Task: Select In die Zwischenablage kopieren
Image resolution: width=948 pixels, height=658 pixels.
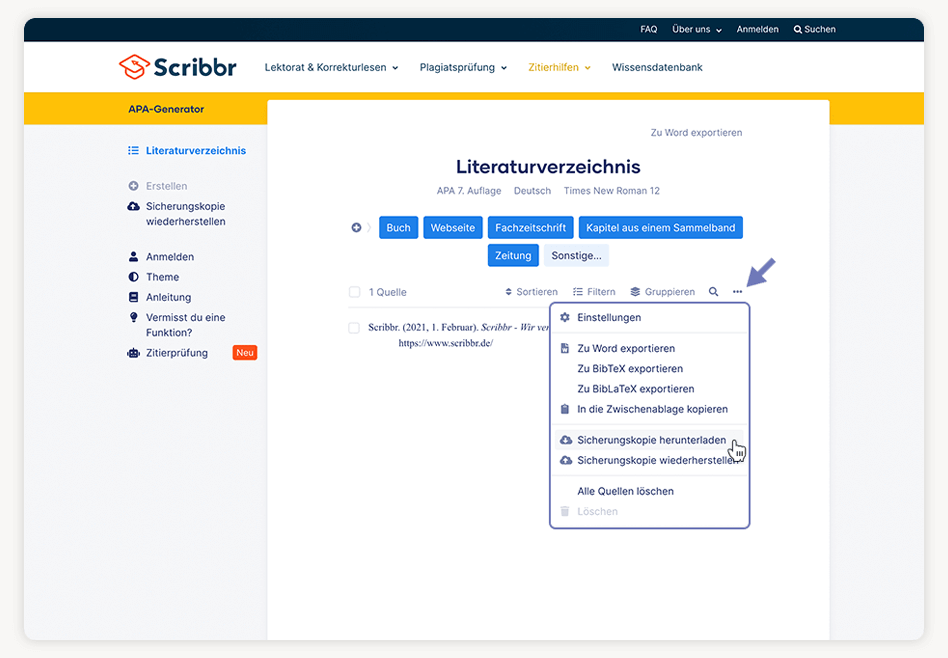Action: (x=650, y=409)
